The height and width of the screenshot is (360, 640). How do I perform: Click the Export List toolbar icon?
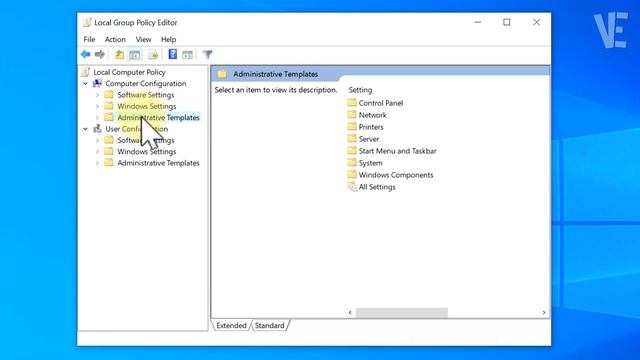pyautogui.click(x=153, y=54)
